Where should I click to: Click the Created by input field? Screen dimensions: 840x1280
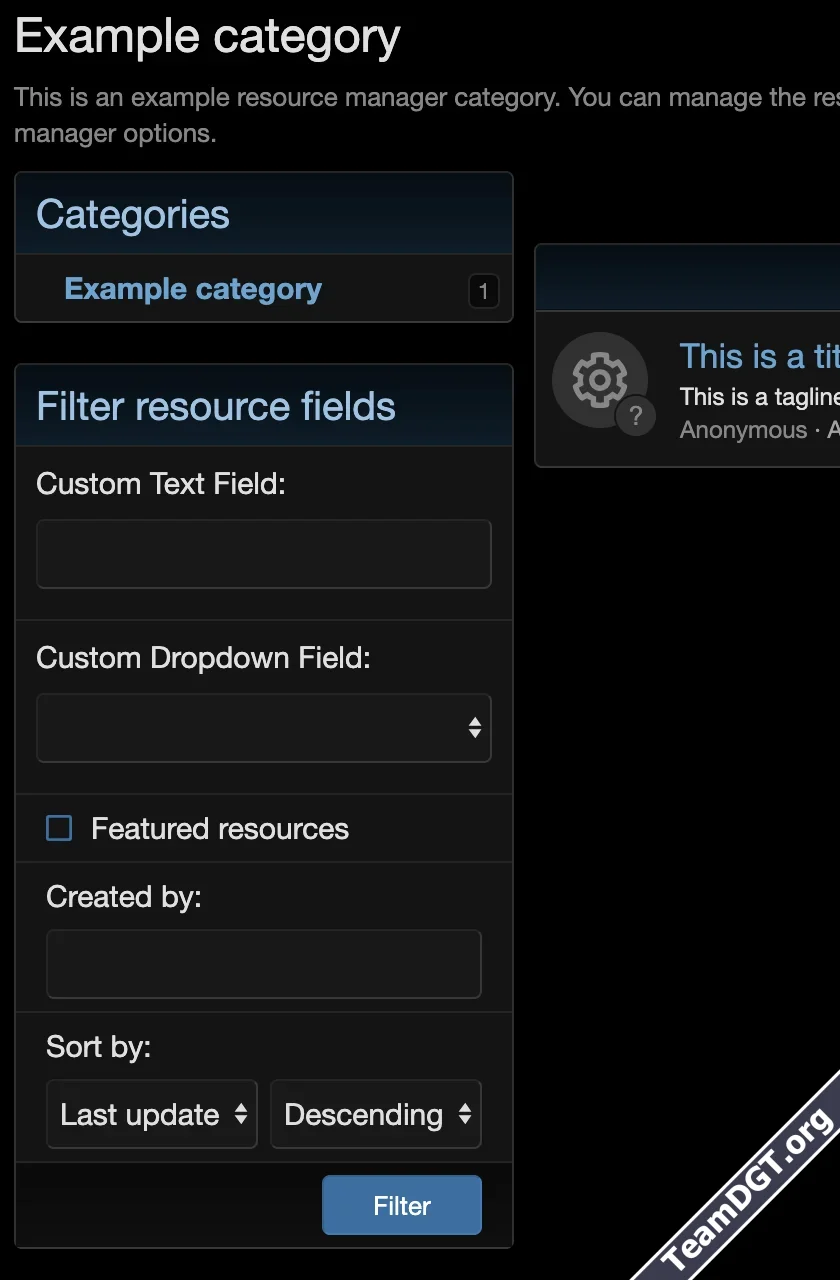tap(263, 963)
